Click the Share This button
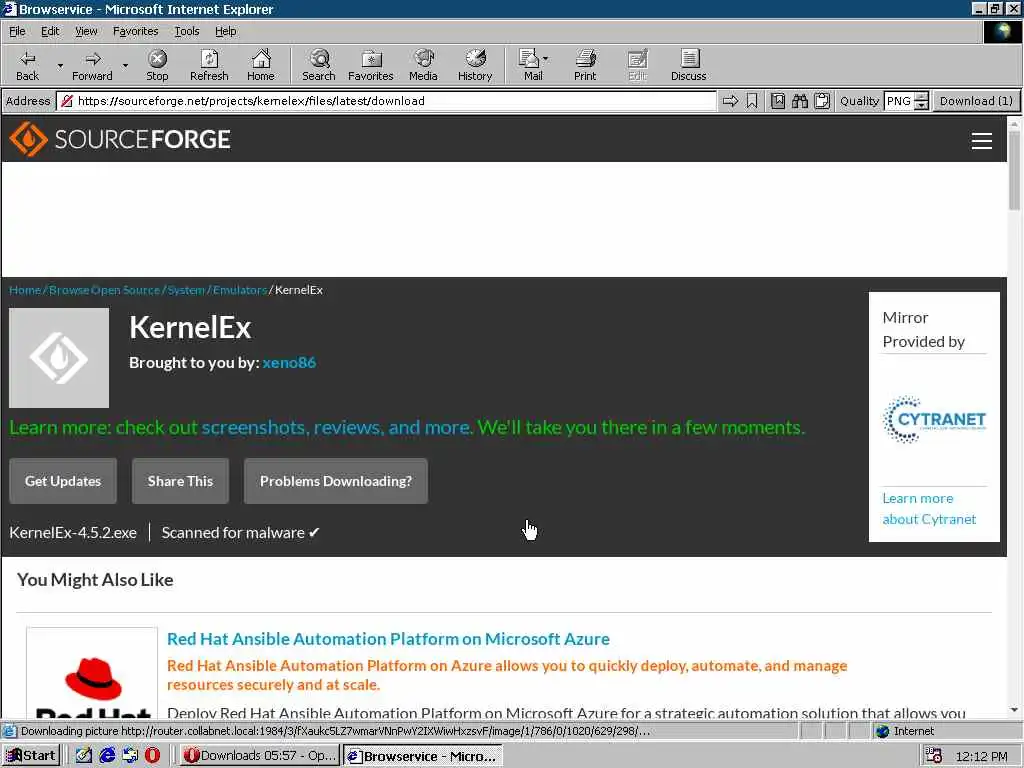The height and width of the screenshot is (768, 1024). 180,481
